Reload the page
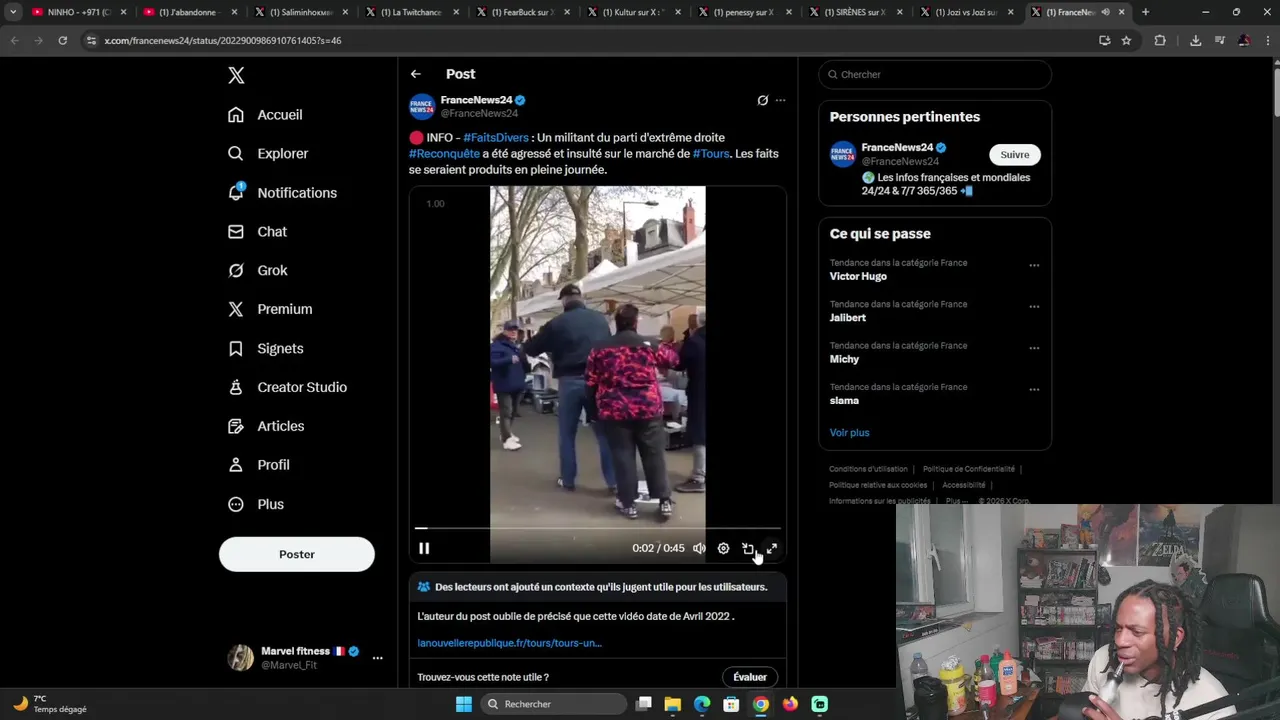Screen dimensions: 1280x720 pyautogui.click(x=62, y=40)
